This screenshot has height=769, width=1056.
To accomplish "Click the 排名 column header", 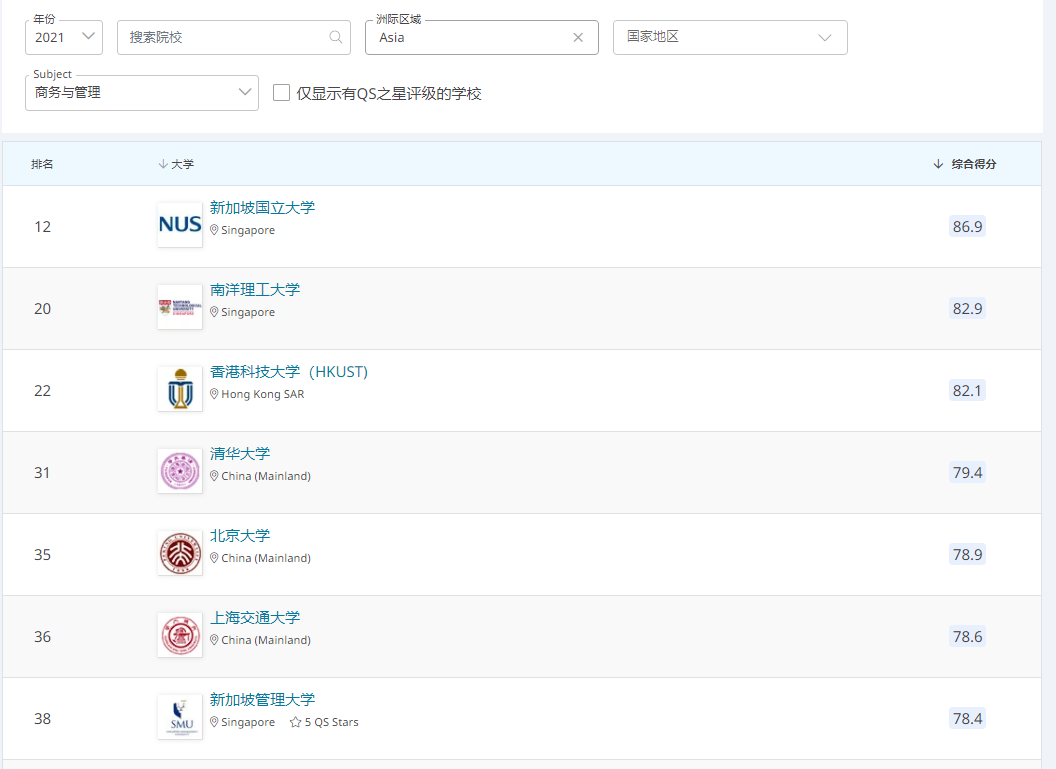I will point(42,164).
